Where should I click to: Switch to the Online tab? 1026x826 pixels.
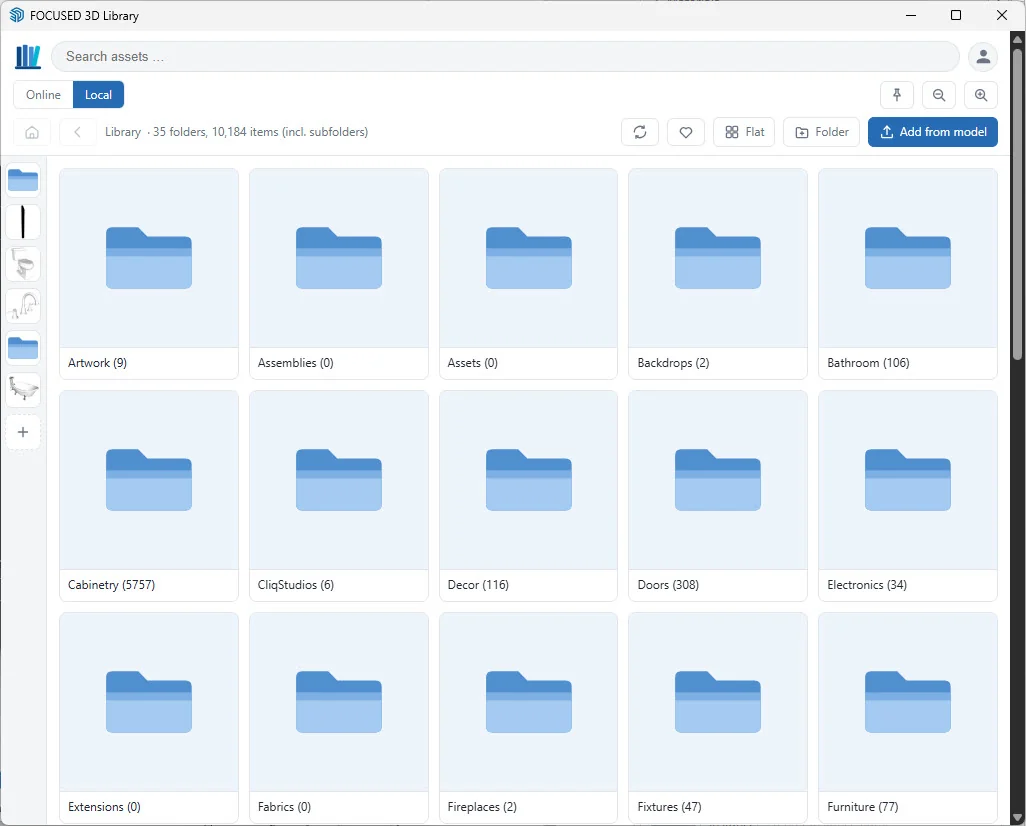click(x=43, y=95)
